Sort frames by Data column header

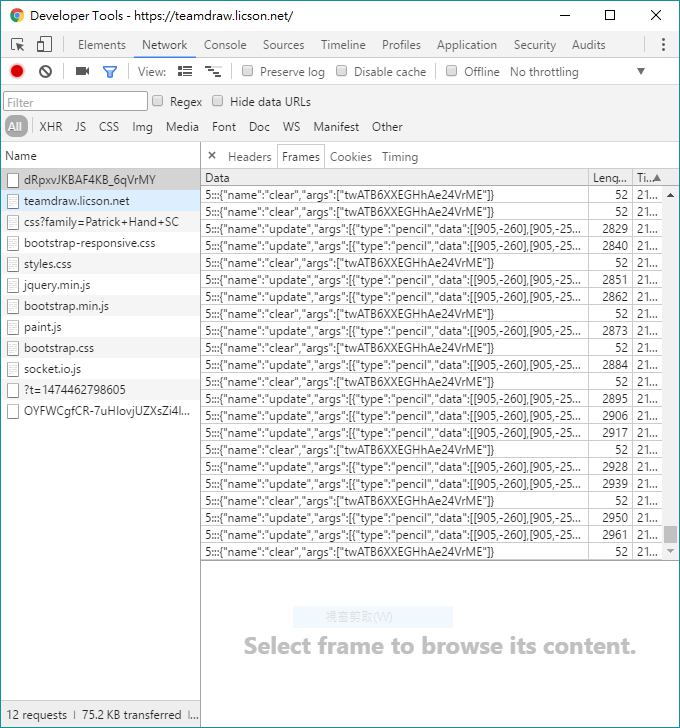[x=395, y=178]
